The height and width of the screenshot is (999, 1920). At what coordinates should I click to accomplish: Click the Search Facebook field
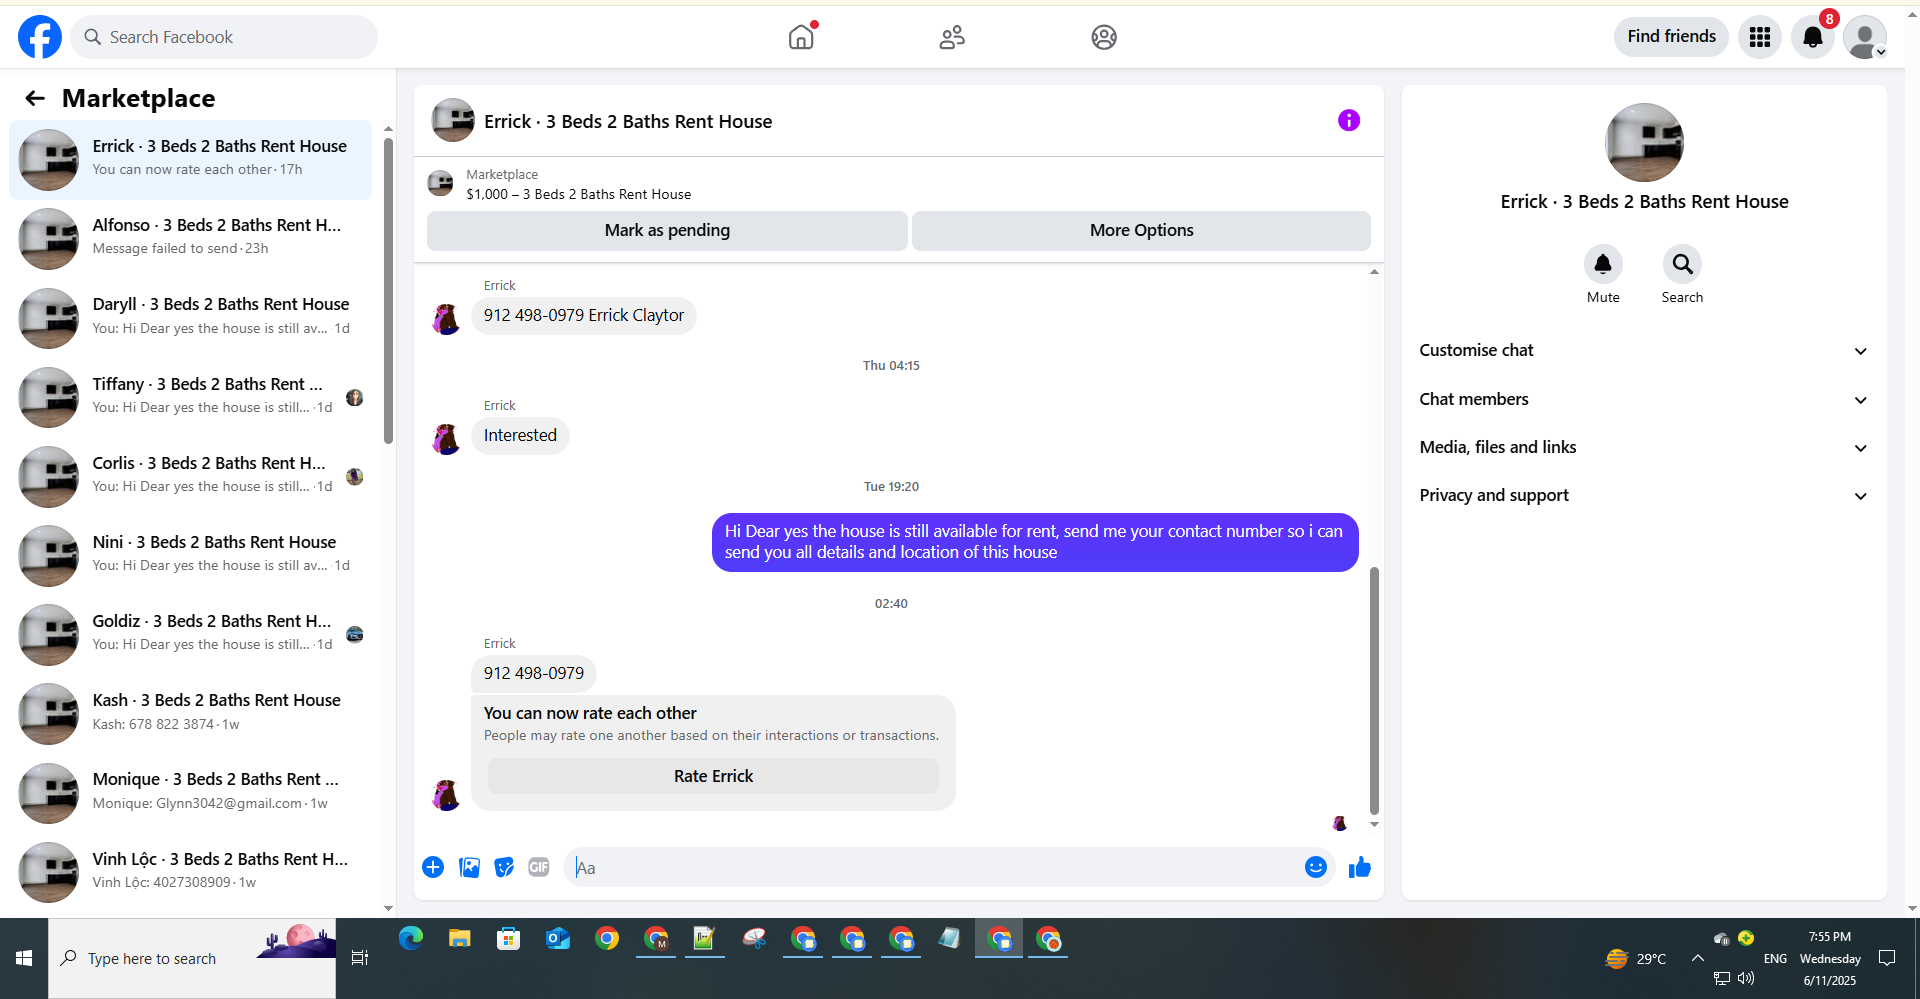pos(224,37)
